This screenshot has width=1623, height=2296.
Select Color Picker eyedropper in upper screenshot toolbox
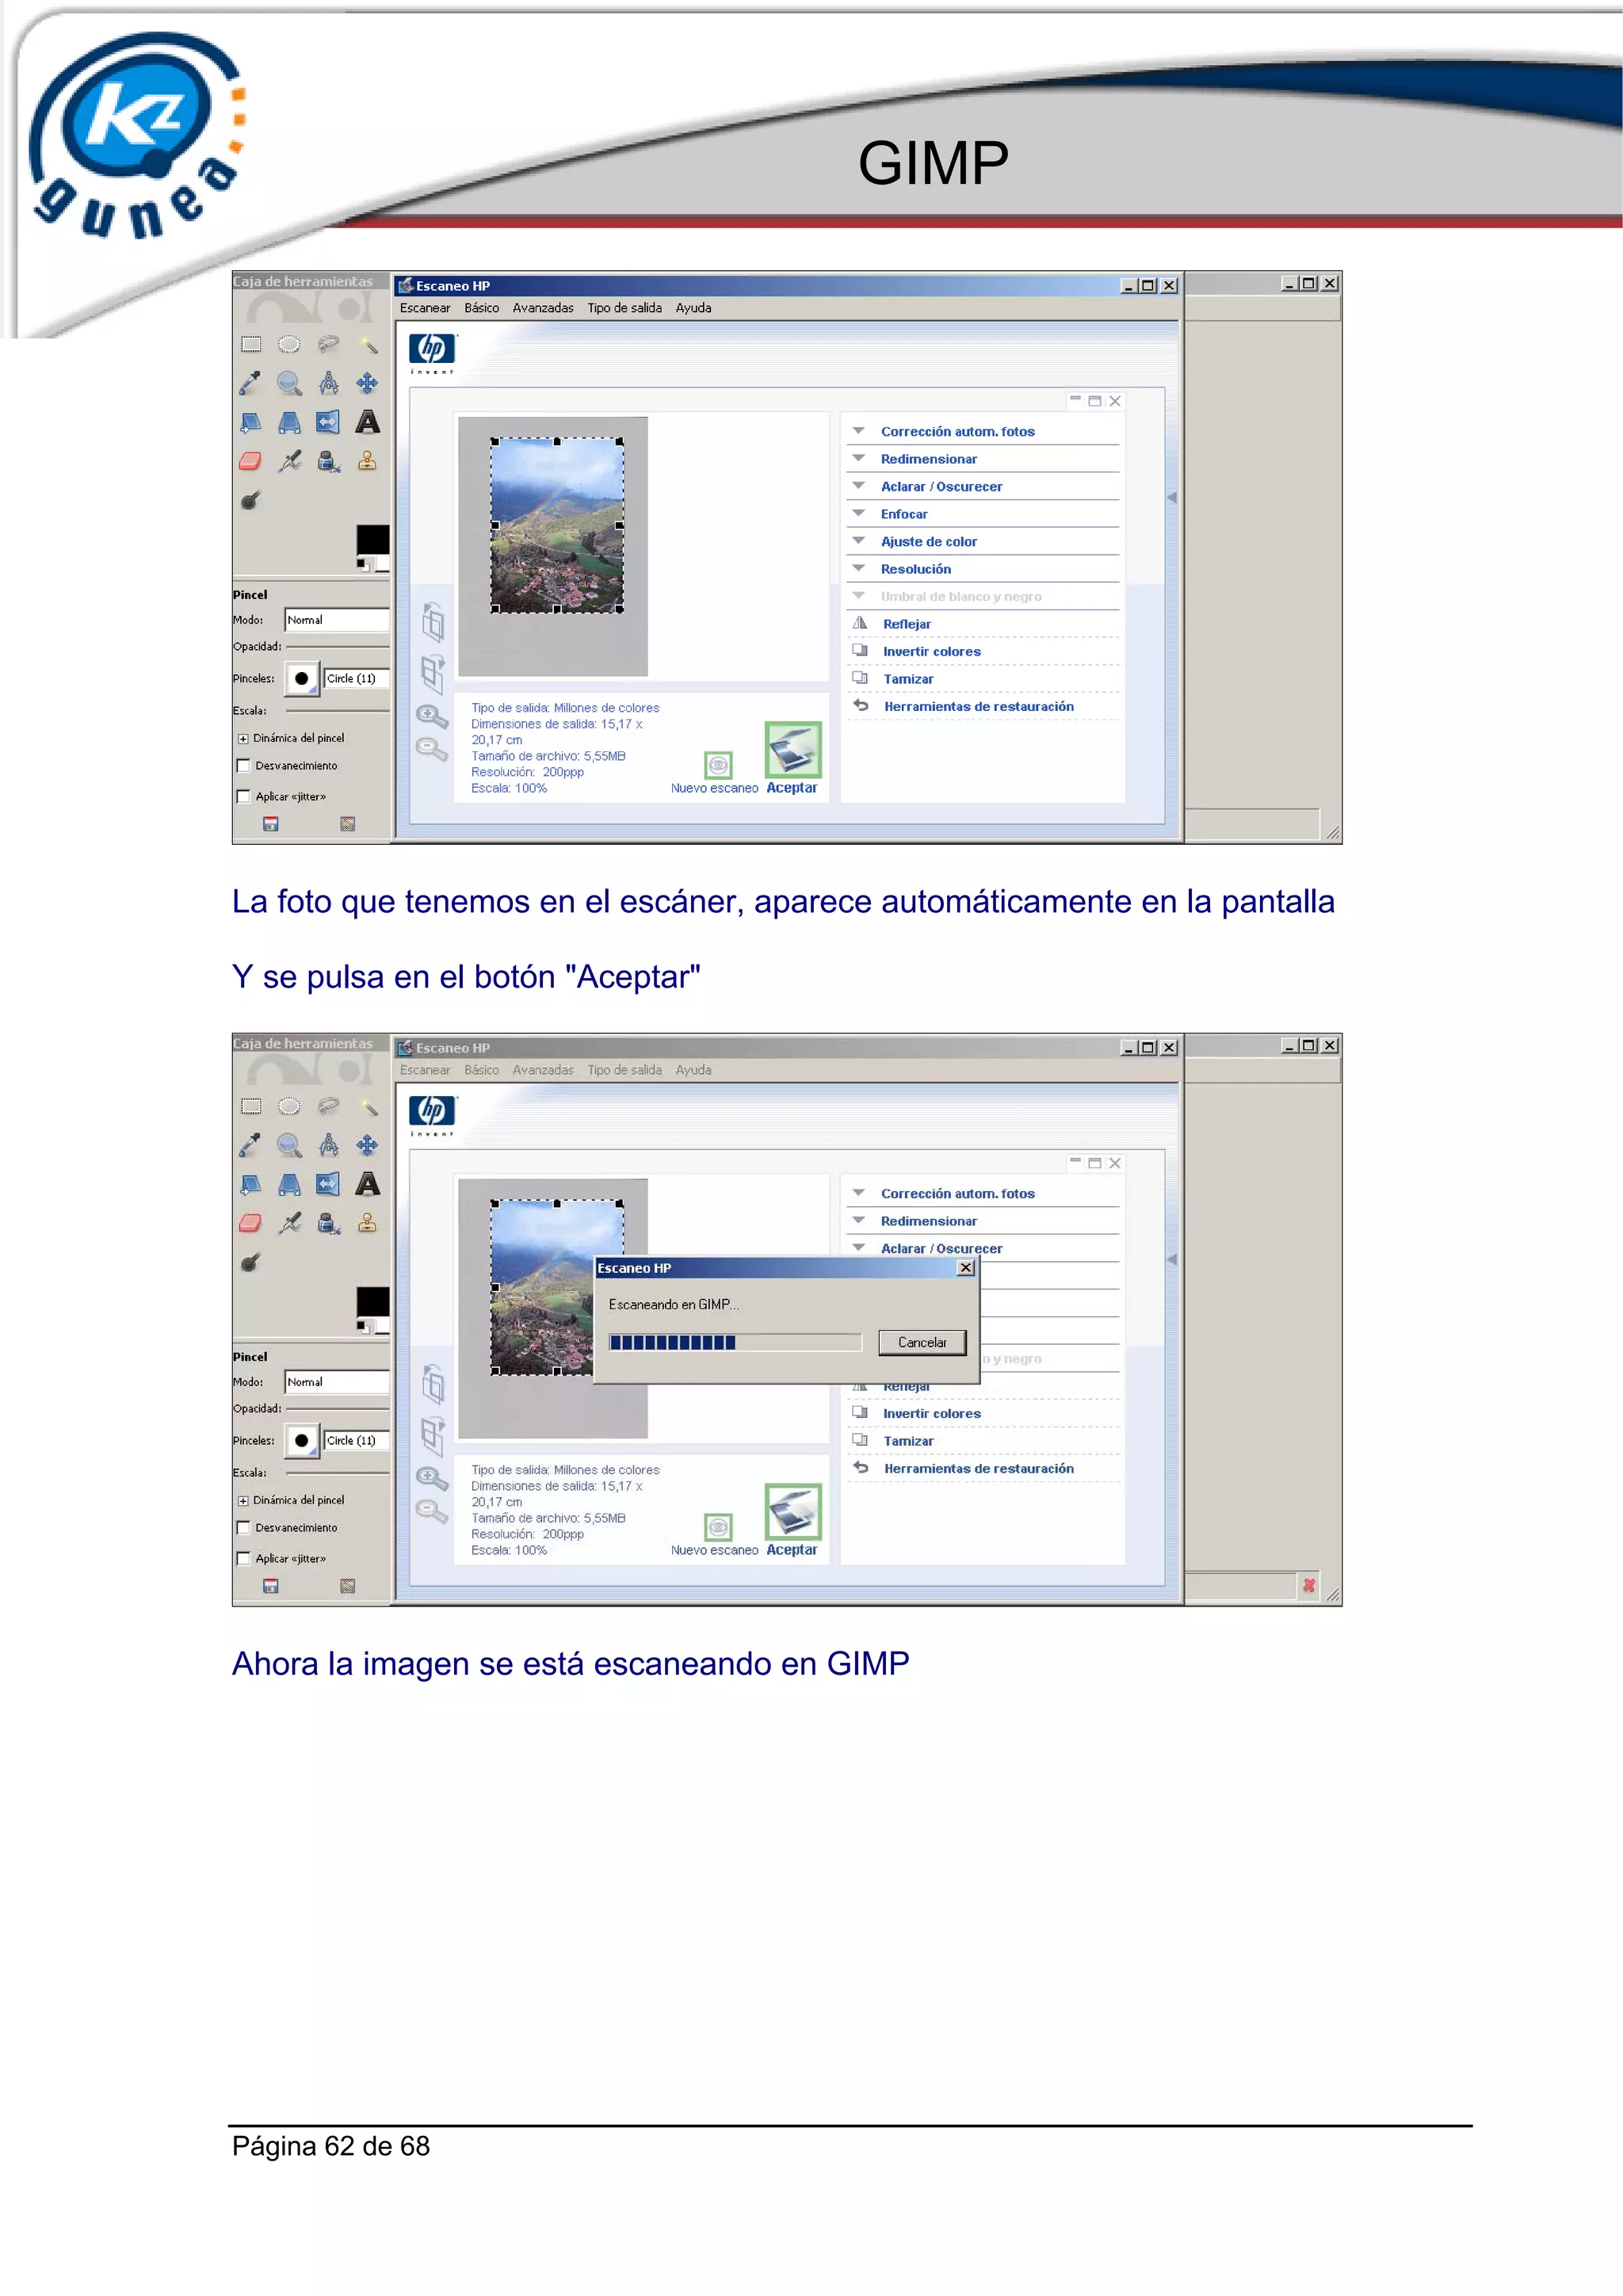251,383
